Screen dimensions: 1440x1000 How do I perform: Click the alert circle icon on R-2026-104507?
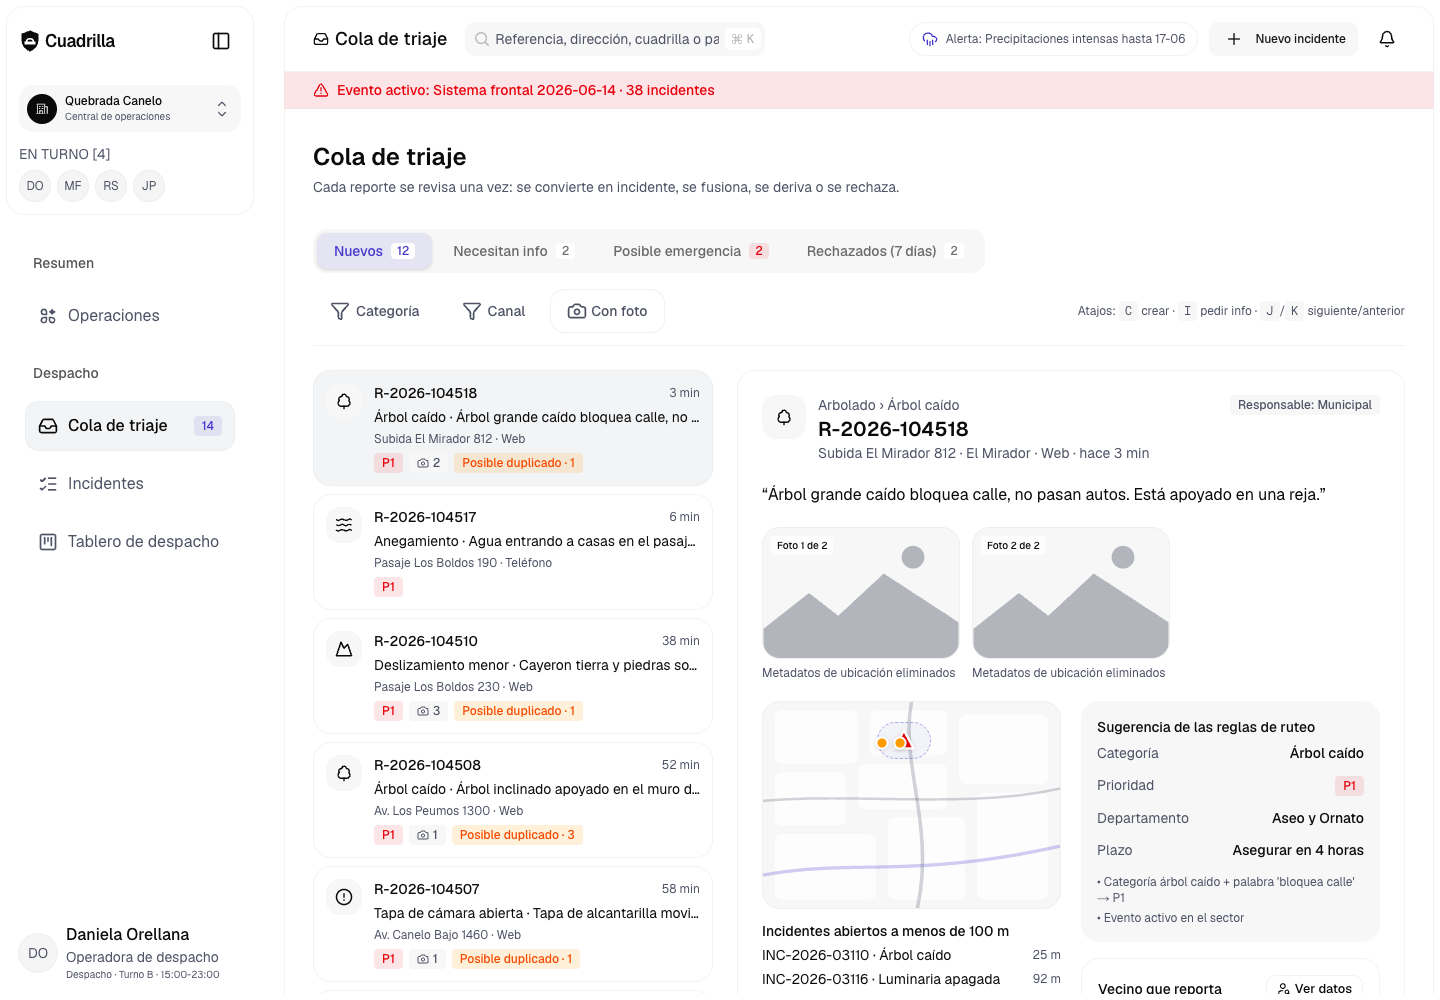coord(344,897)
